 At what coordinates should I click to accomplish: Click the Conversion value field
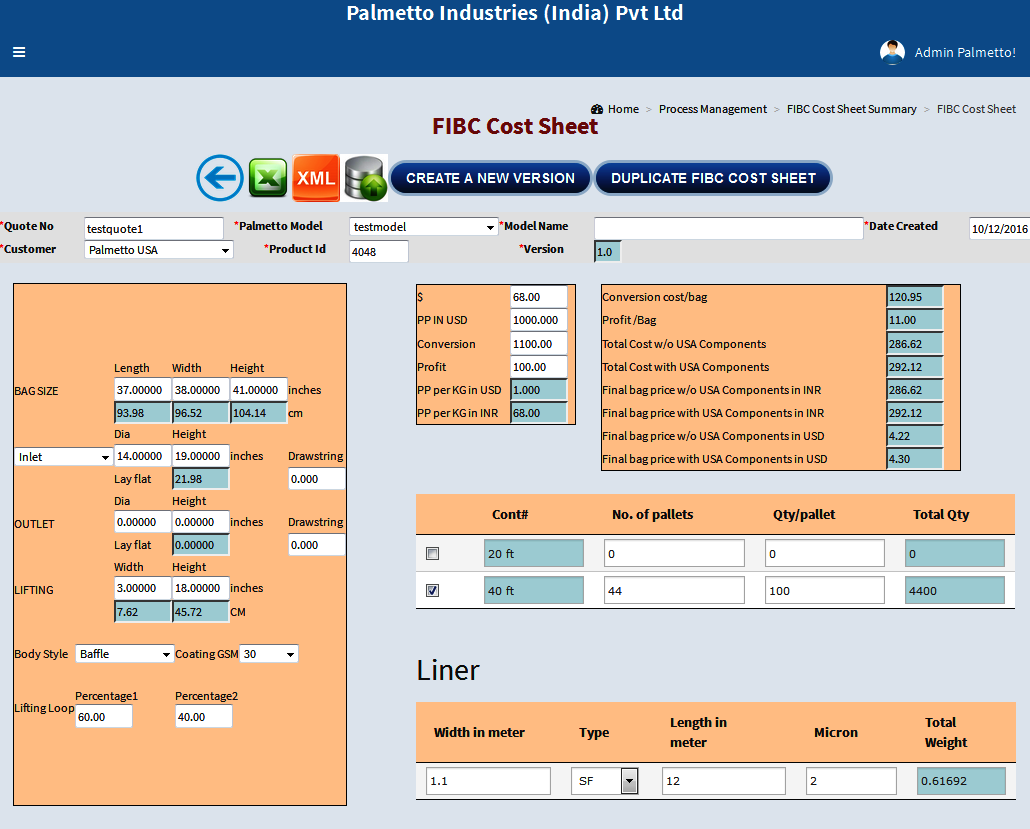539,344
